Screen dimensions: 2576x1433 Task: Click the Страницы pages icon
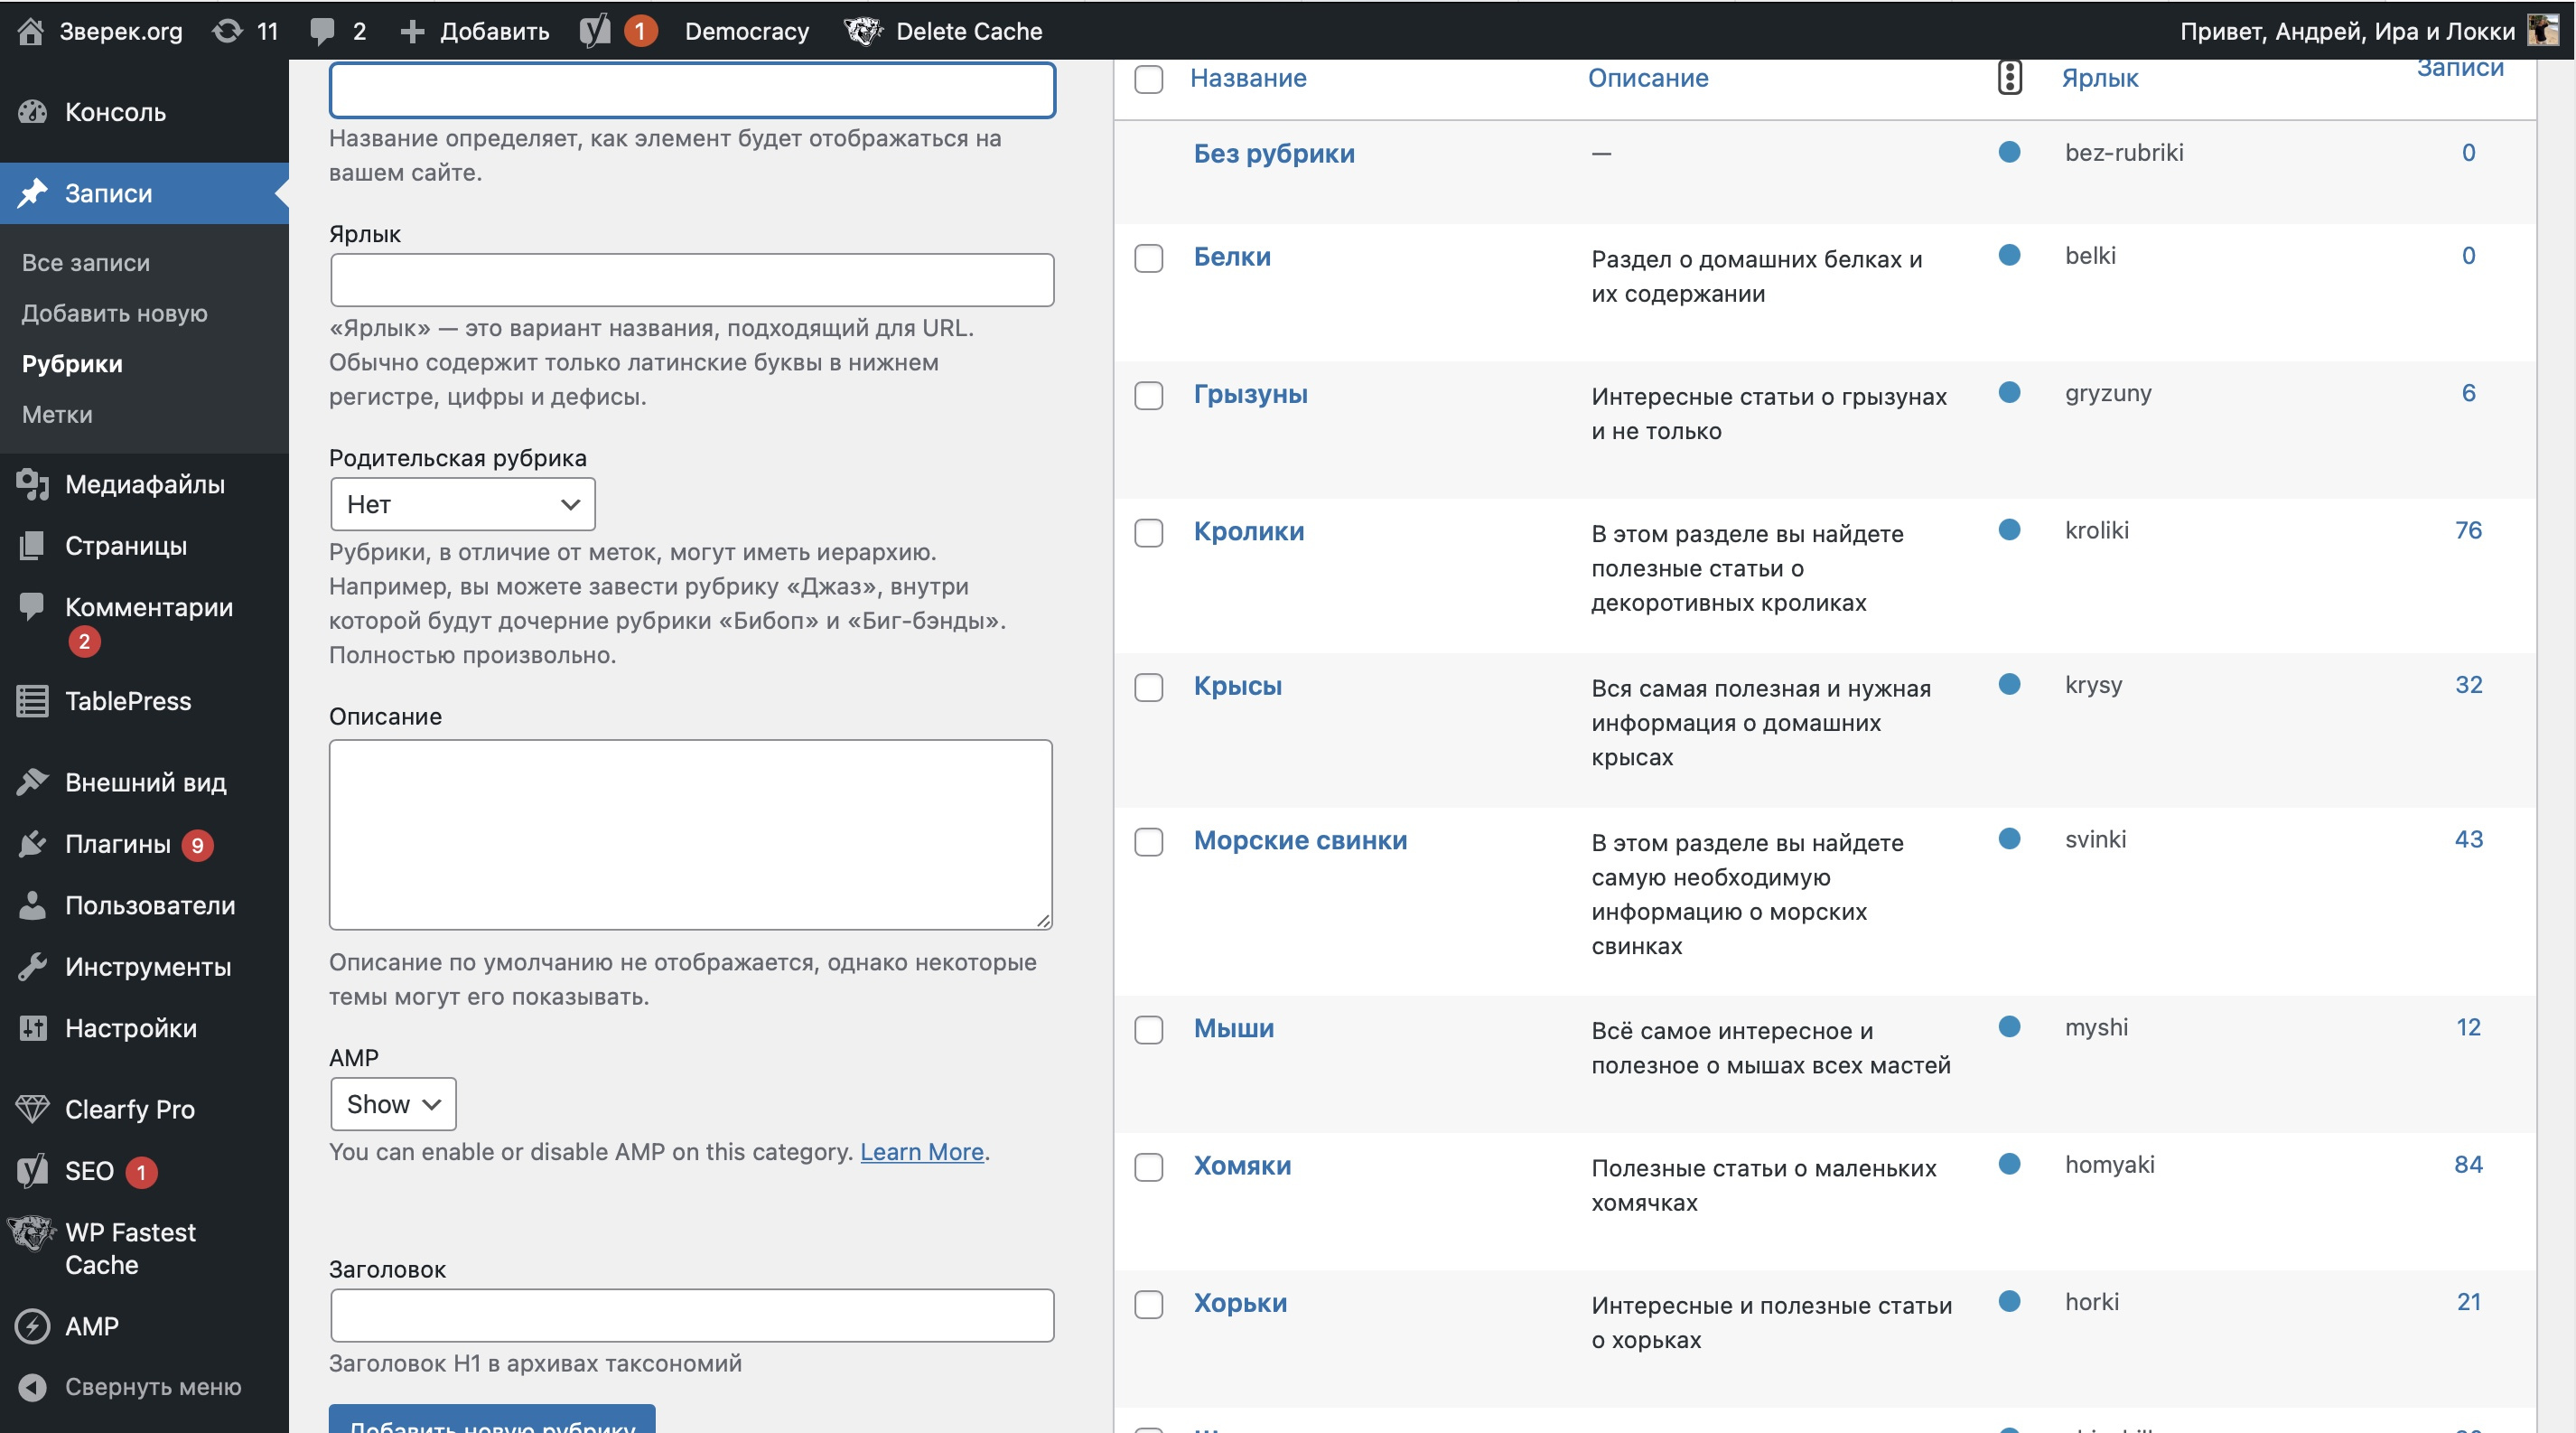point(32,546)
